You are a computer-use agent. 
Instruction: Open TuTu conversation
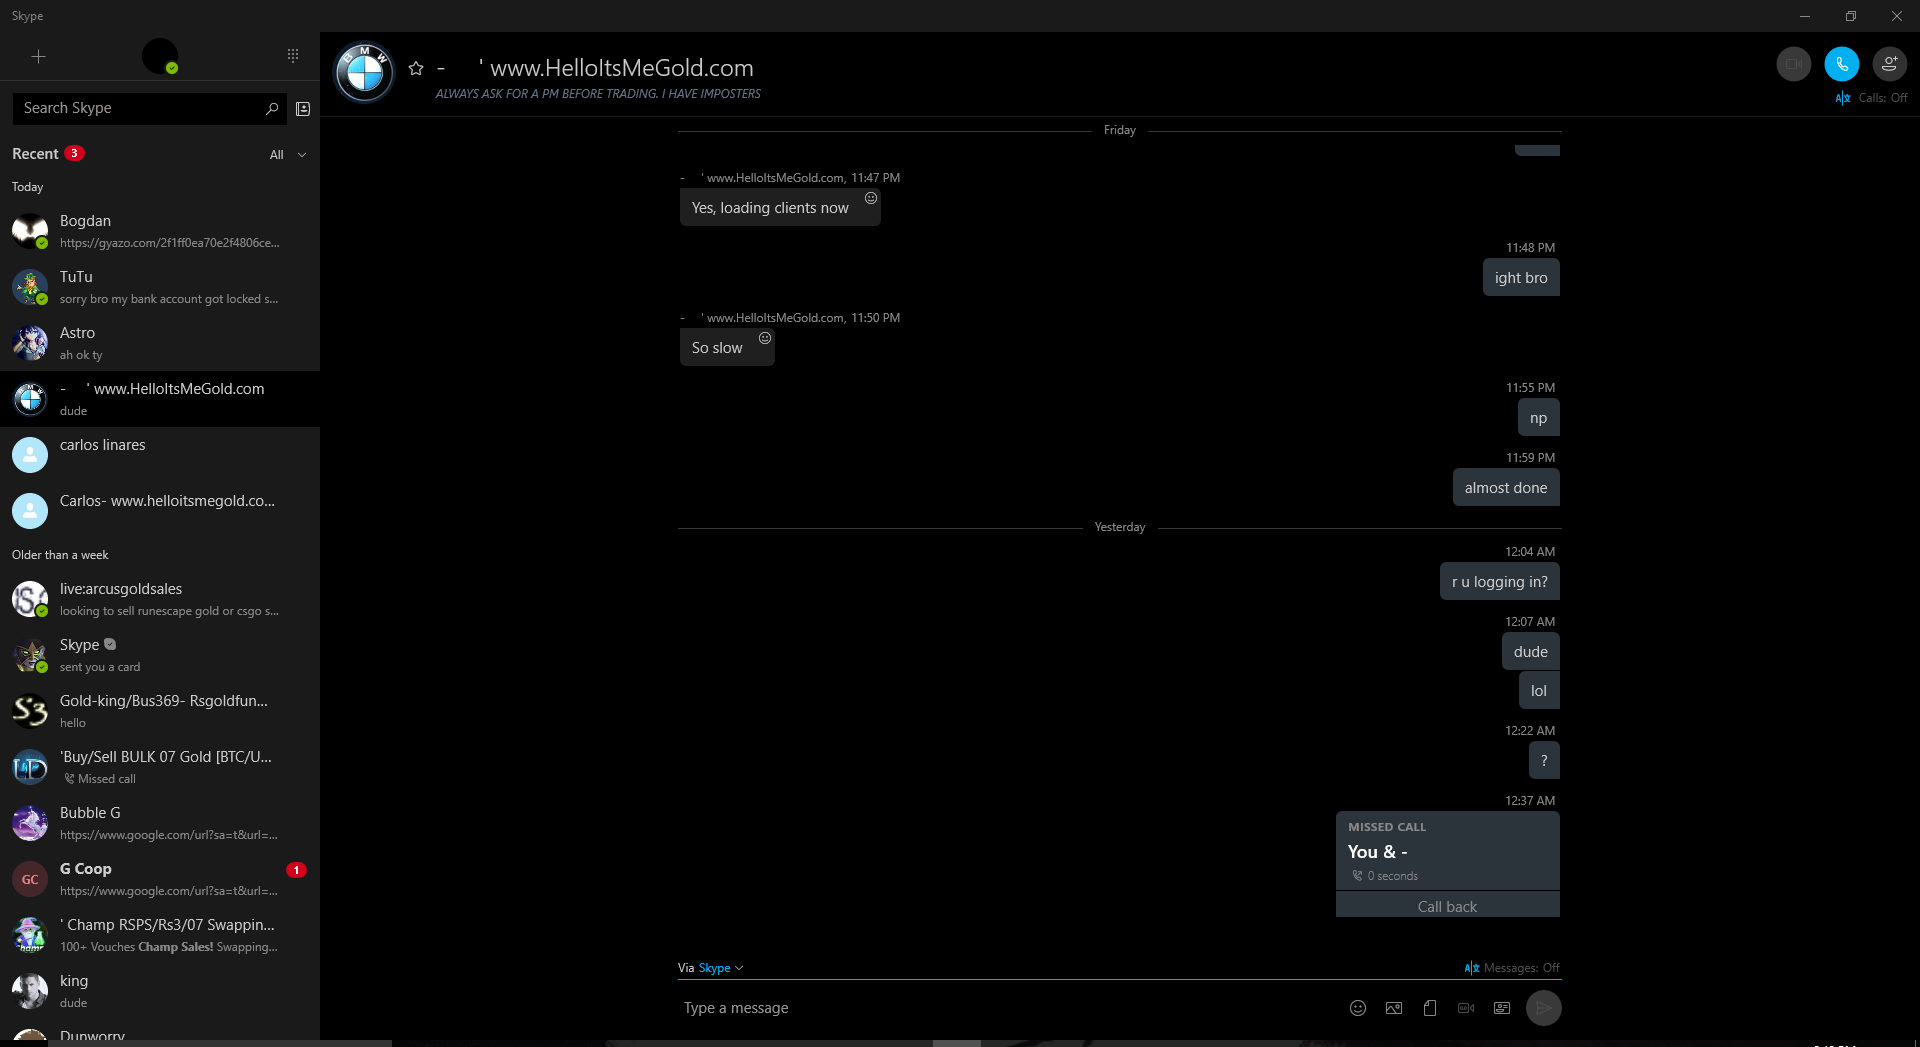160,287
